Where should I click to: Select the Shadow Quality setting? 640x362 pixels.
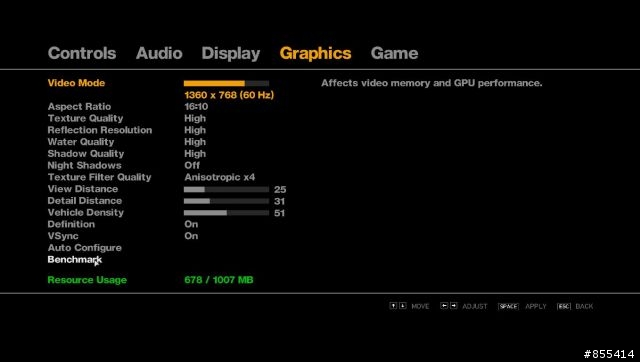coord(86,153)
